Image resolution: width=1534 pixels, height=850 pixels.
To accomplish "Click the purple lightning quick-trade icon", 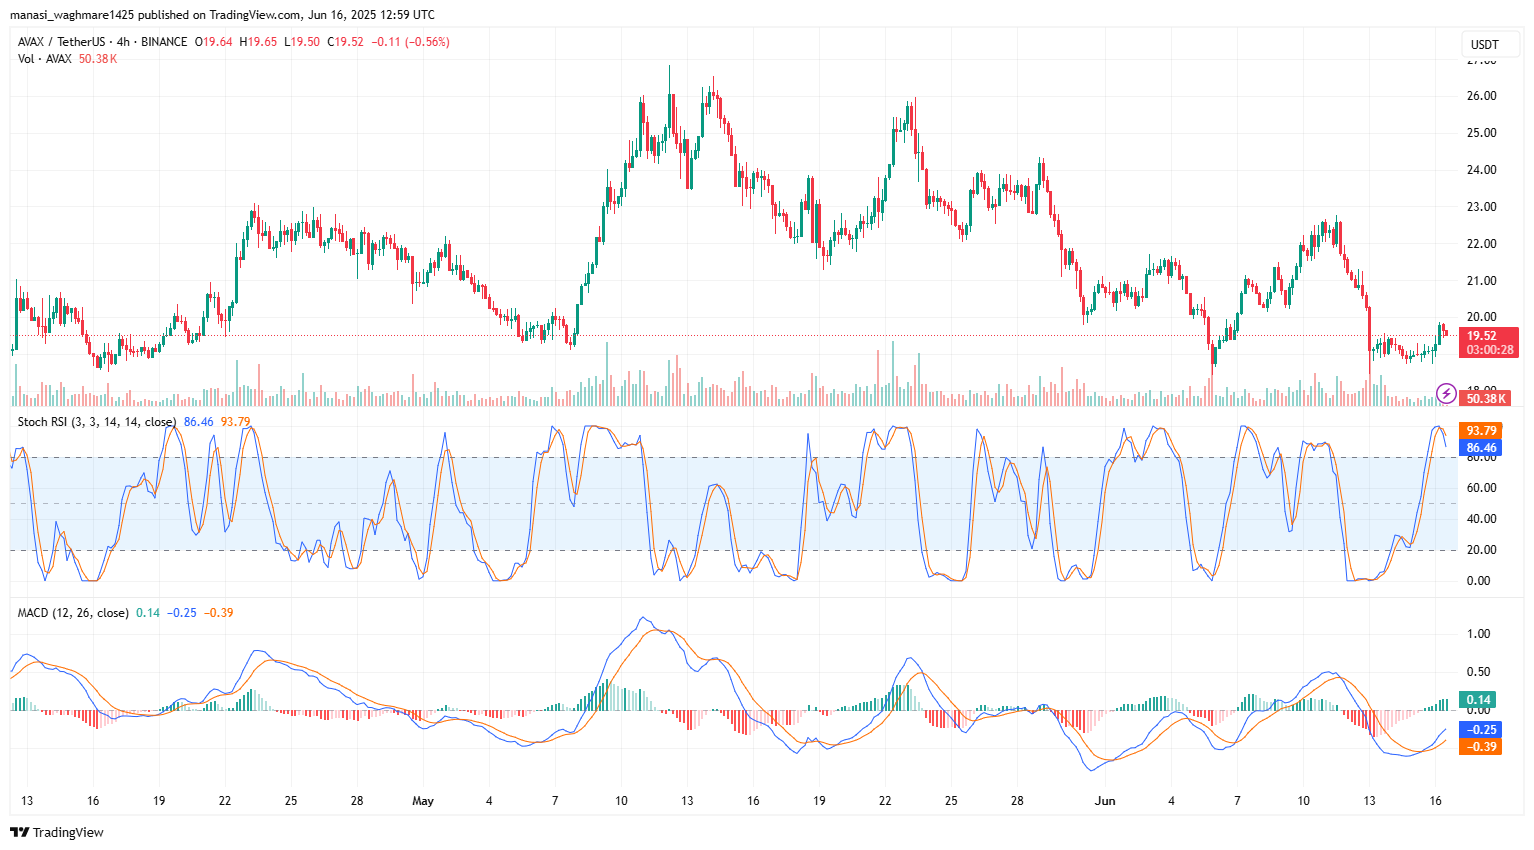I will pyautogui.click(x=1446, y=394).
